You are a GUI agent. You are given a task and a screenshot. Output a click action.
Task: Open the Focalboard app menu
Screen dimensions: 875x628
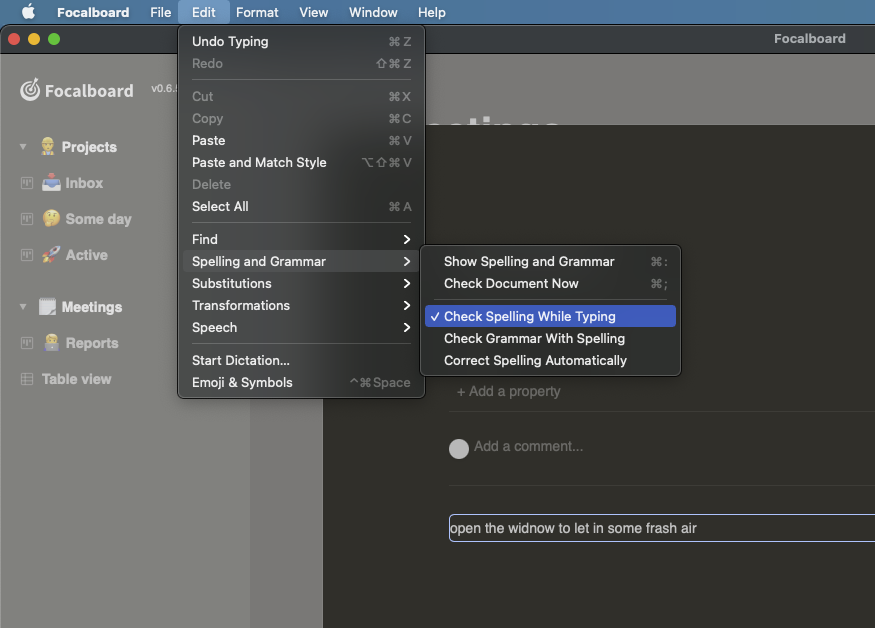(93, 12)
